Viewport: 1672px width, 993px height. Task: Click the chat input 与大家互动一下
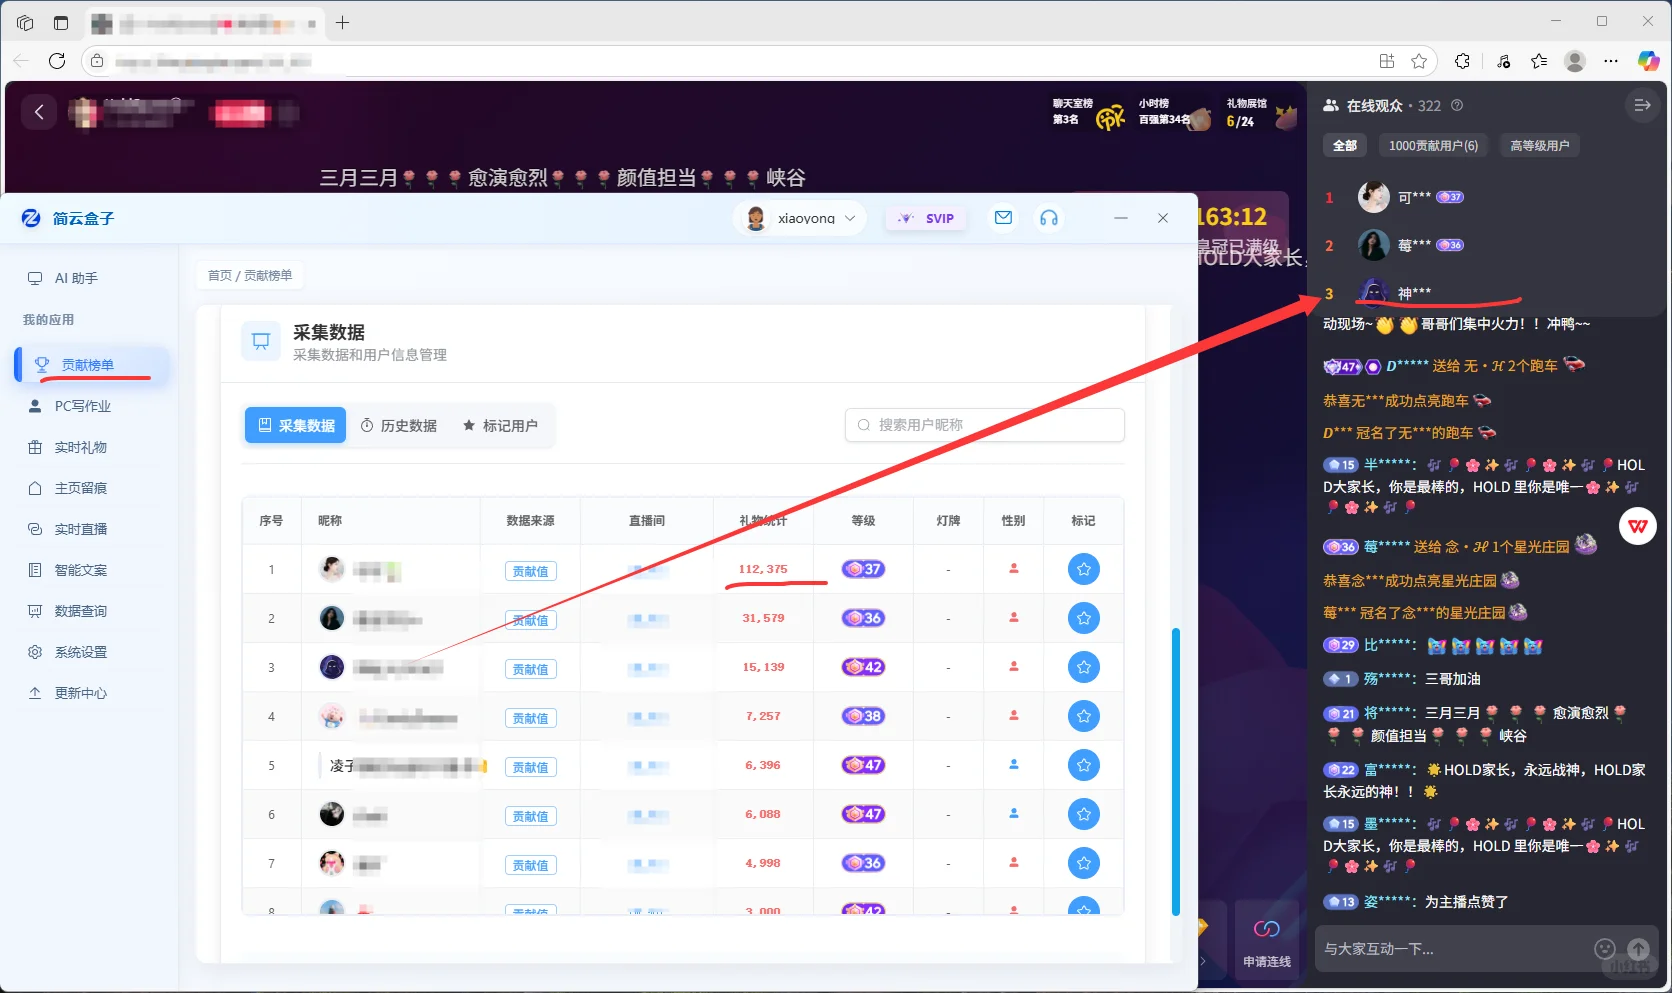(1450, 948)
